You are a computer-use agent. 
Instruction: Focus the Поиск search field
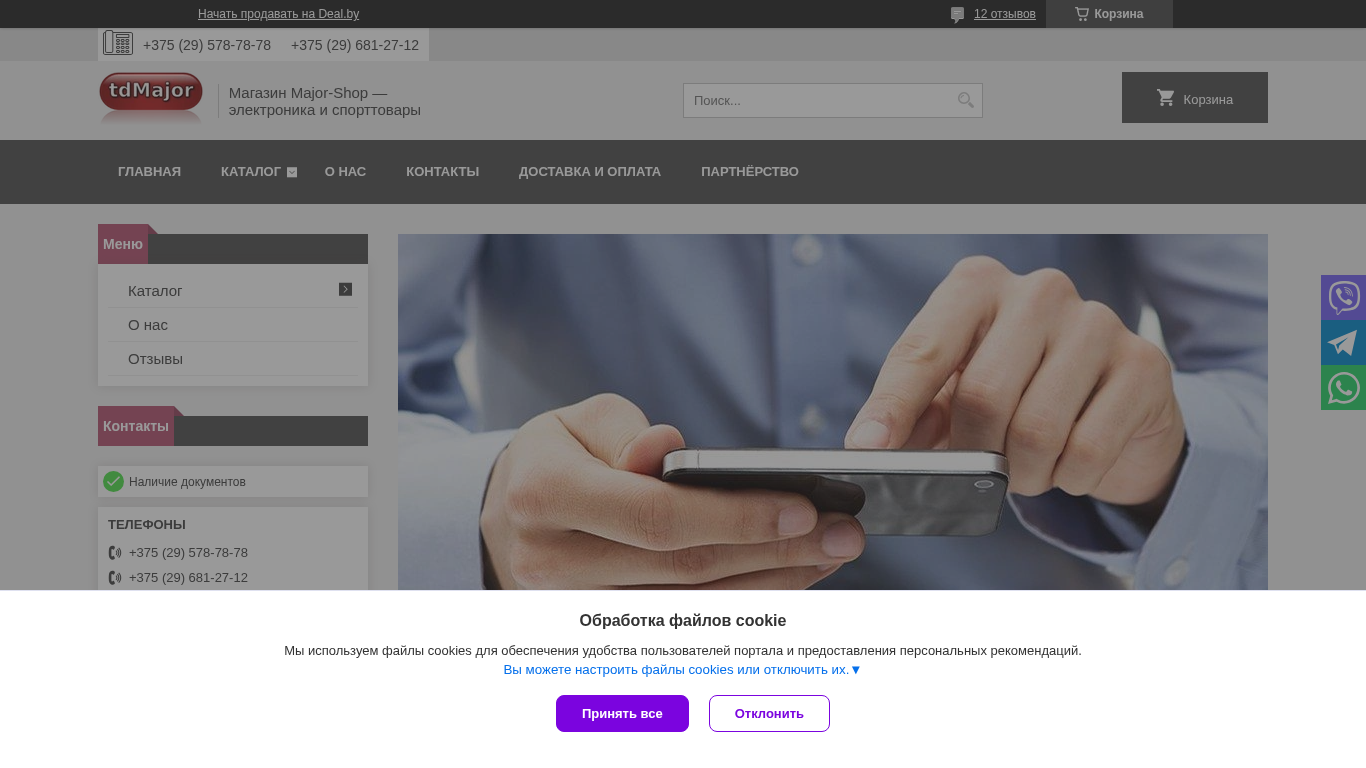[818, 100]
